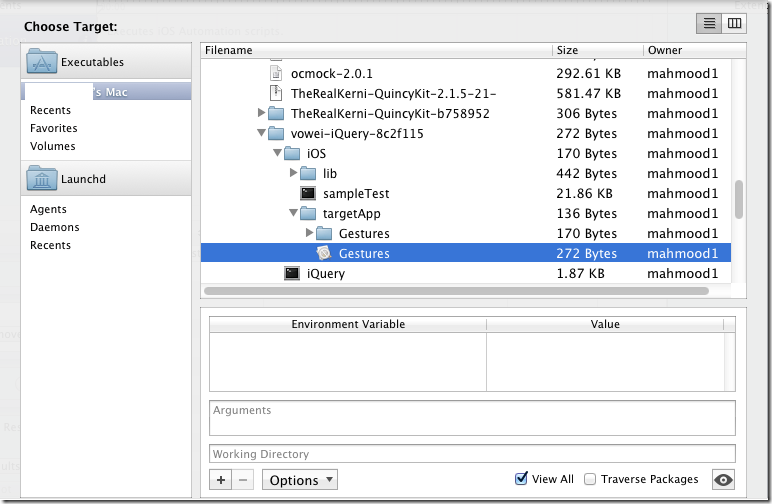Viewport: 772px width, 504px height.
Task: Switch to column view mode icon
Action: pos(735,24)
